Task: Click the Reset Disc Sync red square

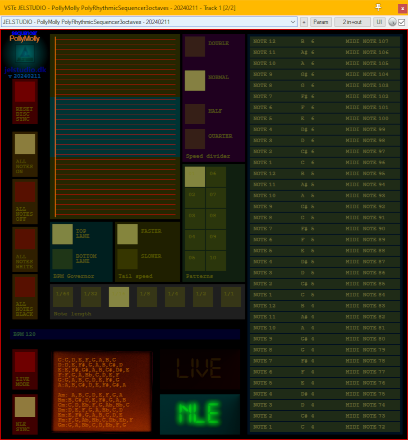Action: coord(25,92)
